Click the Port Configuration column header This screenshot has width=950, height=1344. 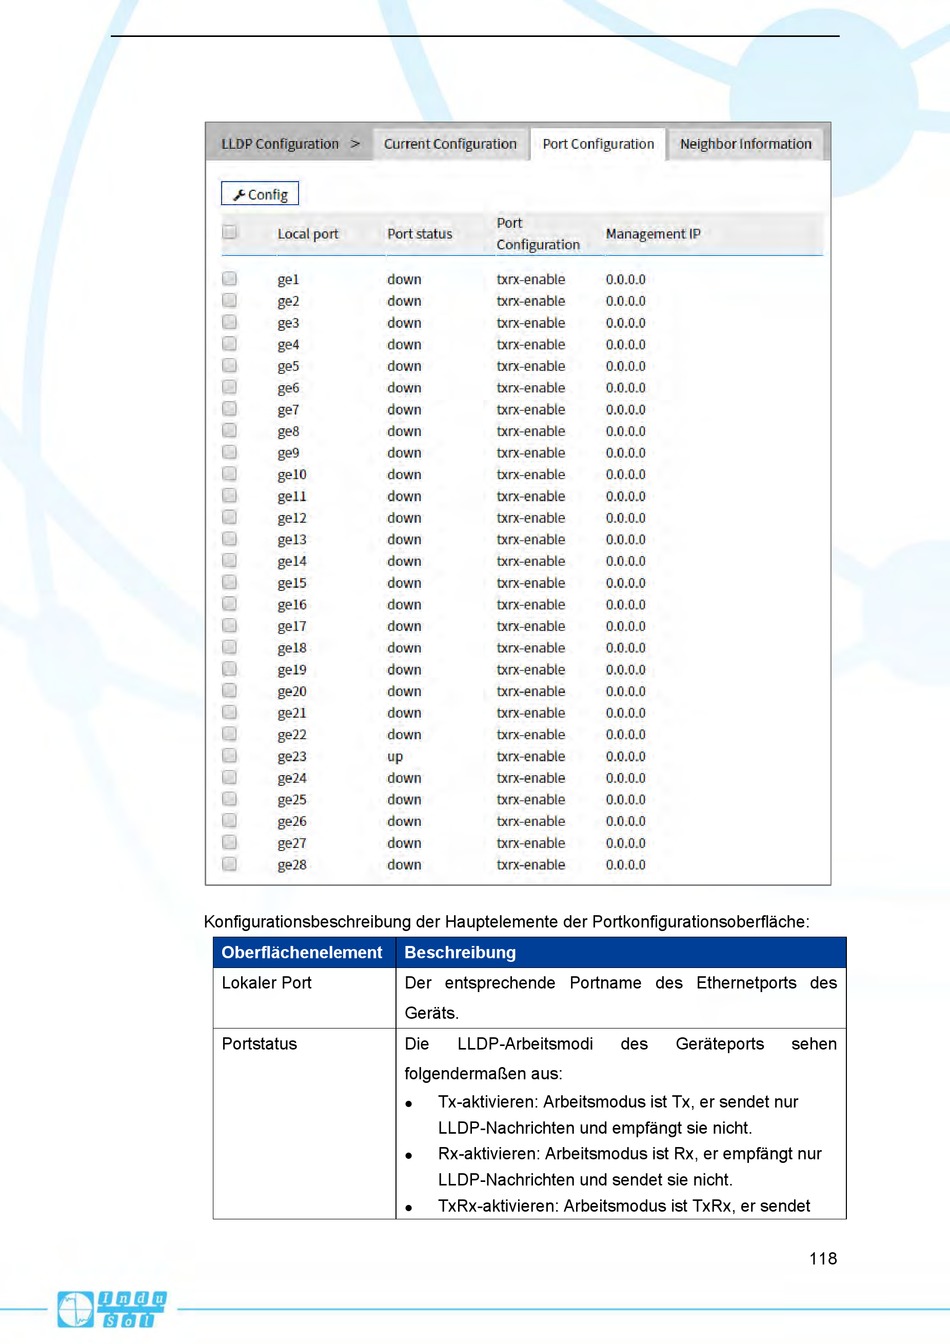click(538, 234)
